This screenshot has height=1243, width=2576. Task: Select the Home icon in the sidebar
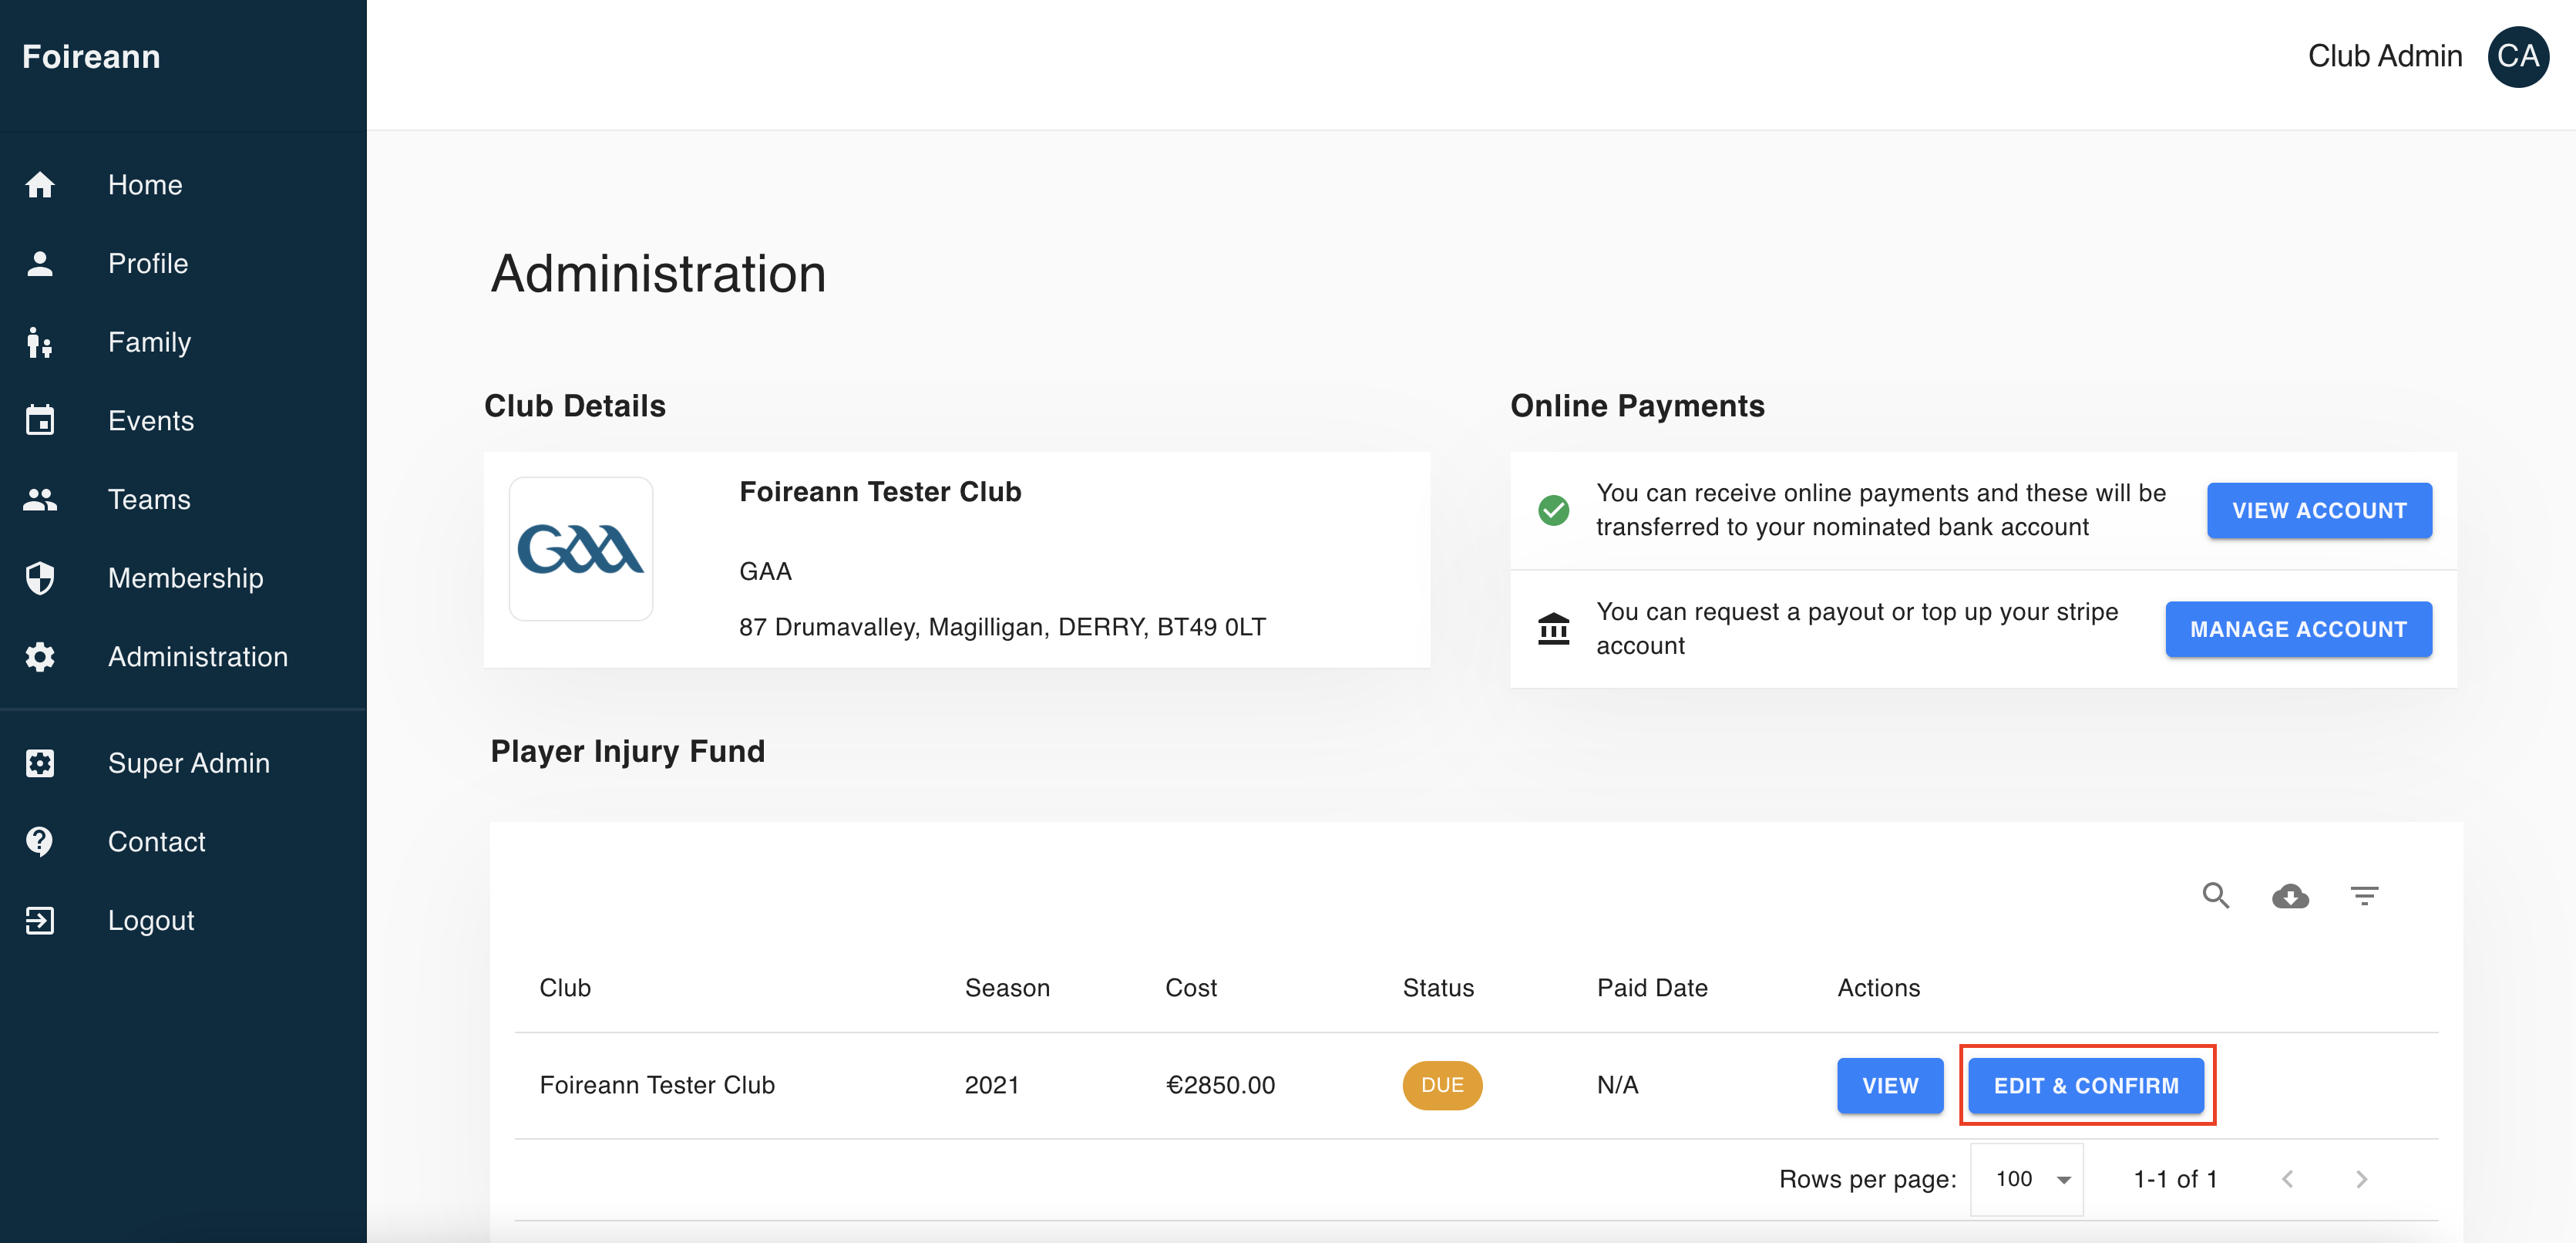[41, 184]
